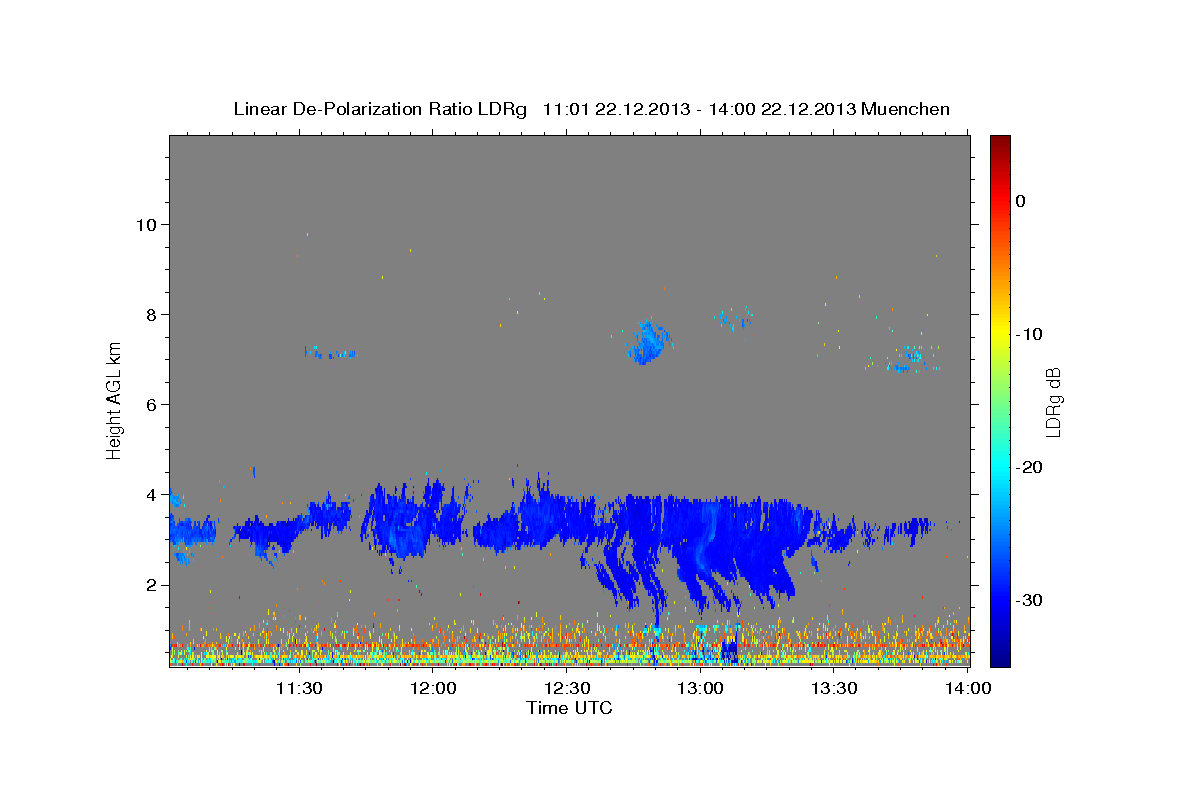
Task: Click the 'Muenchen' location label in title
Action: click(906, 109)
